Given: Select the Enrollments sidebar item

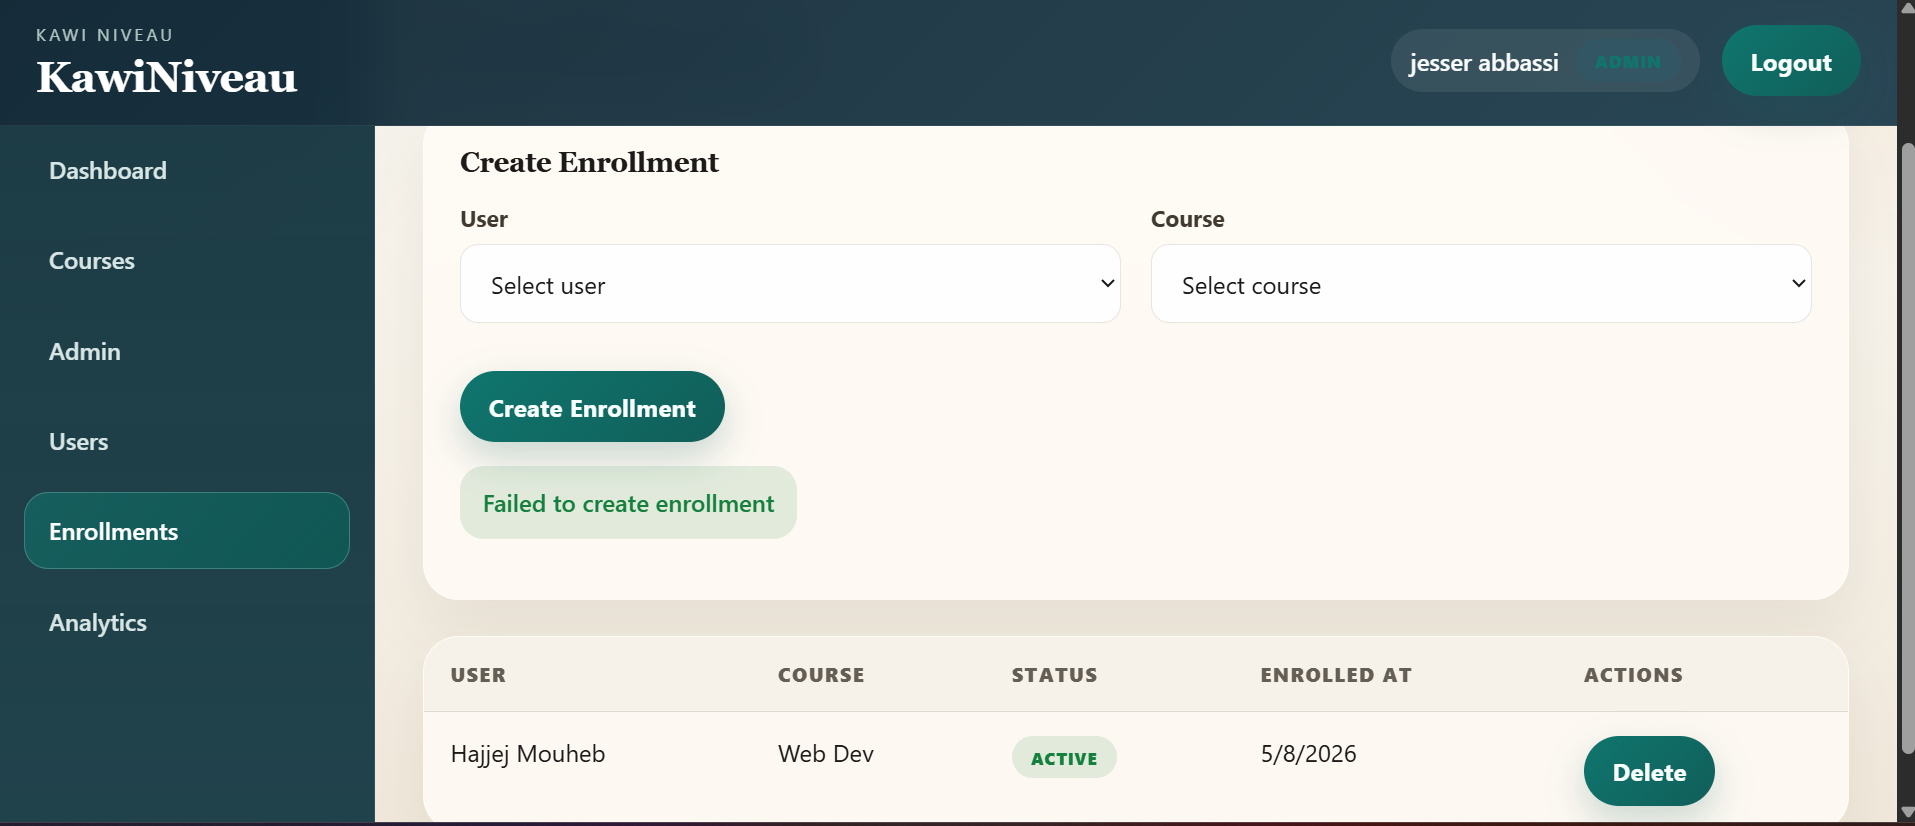Looking at the screenshot, I should click(x=186, y=531).
